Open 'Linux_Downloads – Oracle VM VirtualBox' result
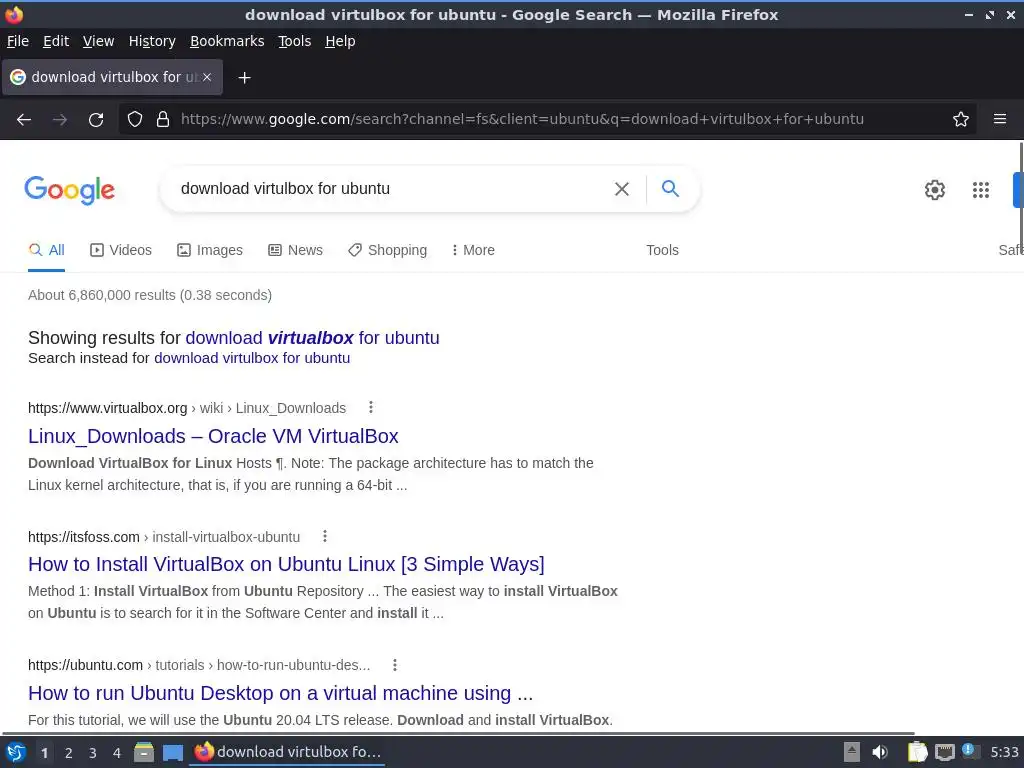The image size is (1024, 768). (213, 436)
